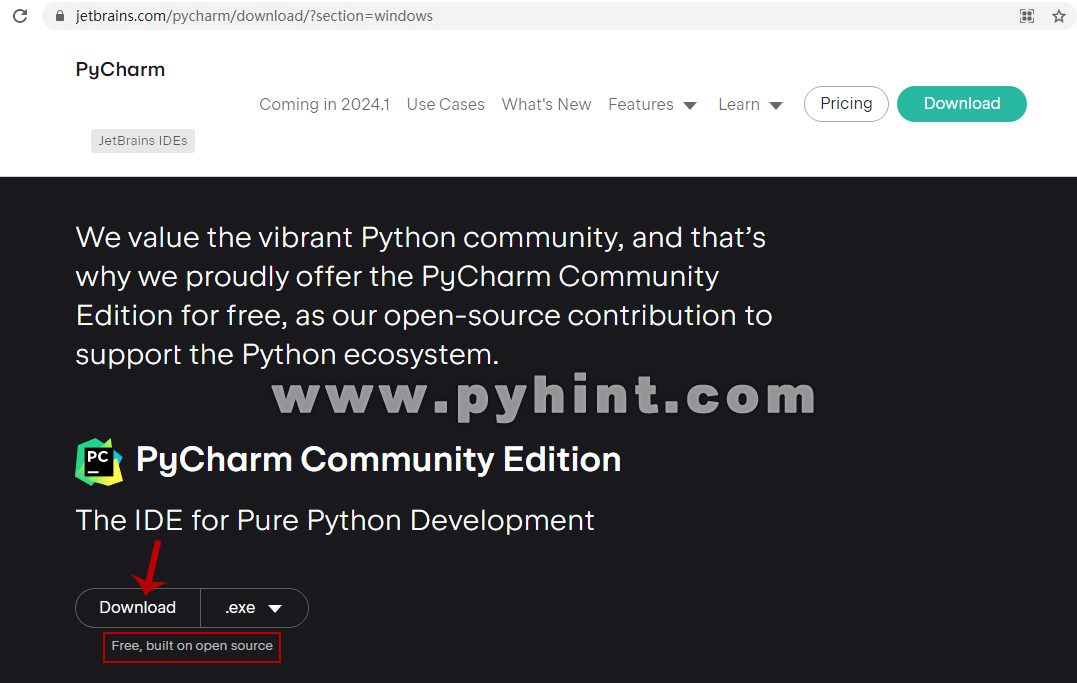
Task: Expand the Features dropdown menu
Action: (653, 104)
